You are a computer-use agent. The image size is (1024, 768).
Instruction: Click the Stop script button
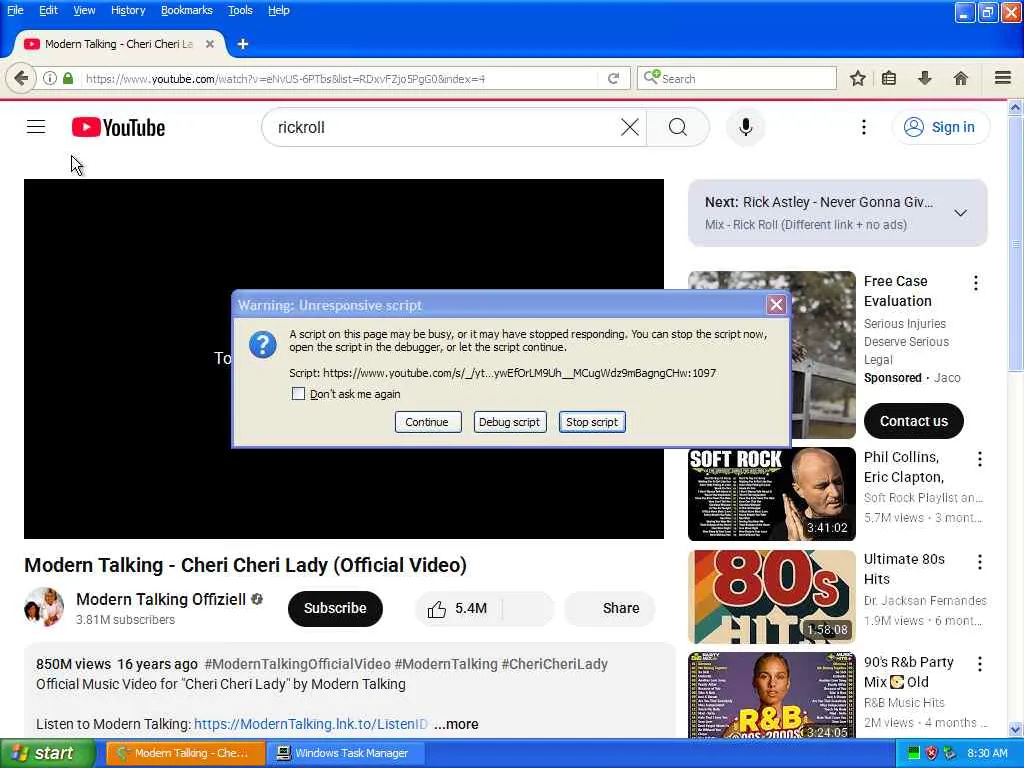[x=592, y=422]
